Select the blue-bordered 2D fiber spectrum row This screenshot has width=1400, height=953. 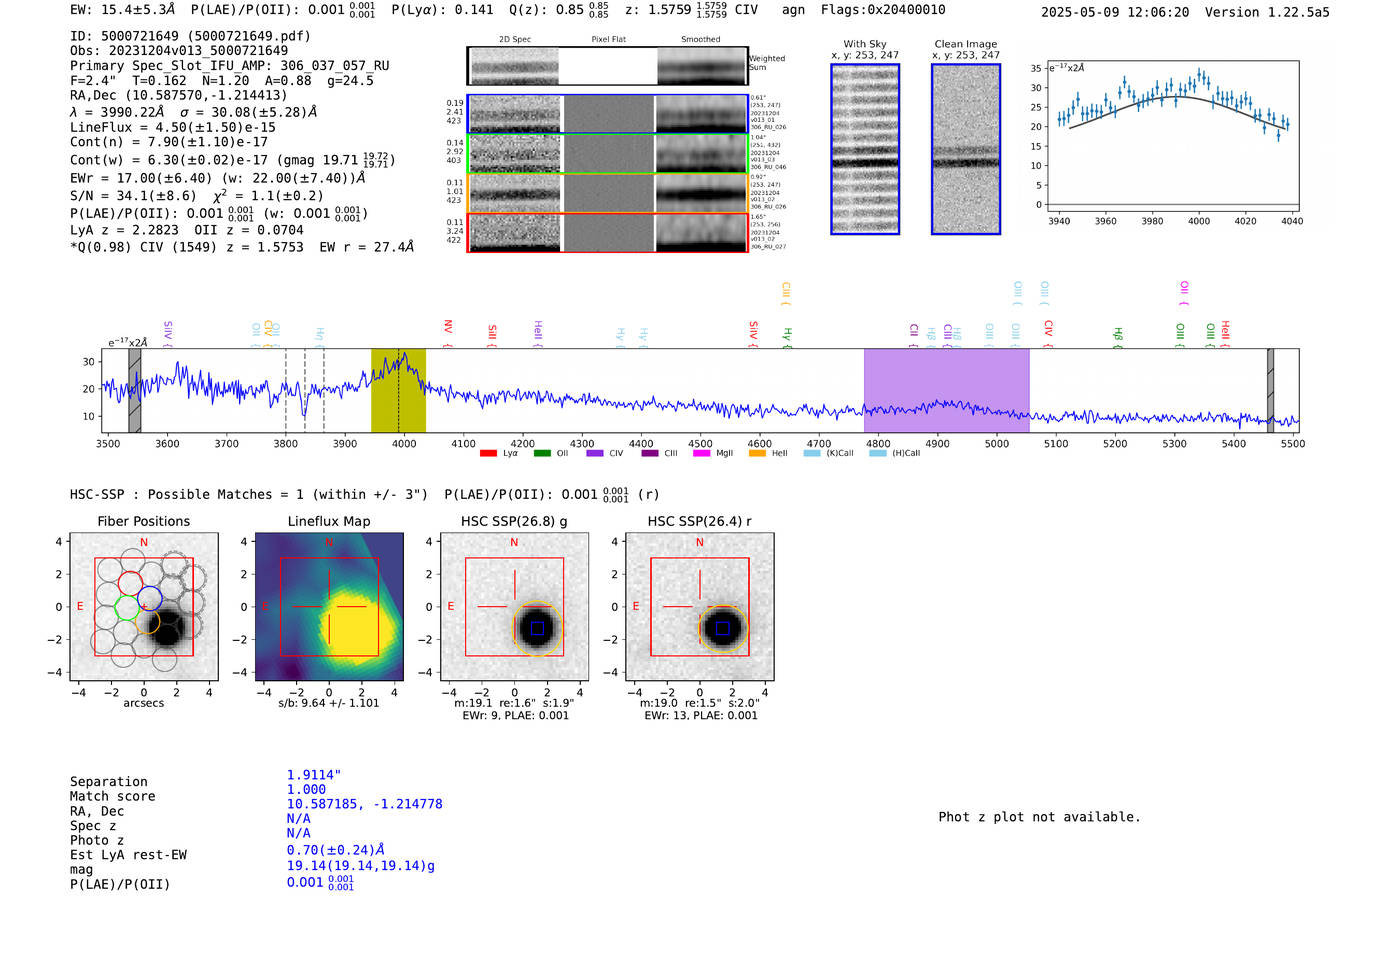tap(608, 114)
